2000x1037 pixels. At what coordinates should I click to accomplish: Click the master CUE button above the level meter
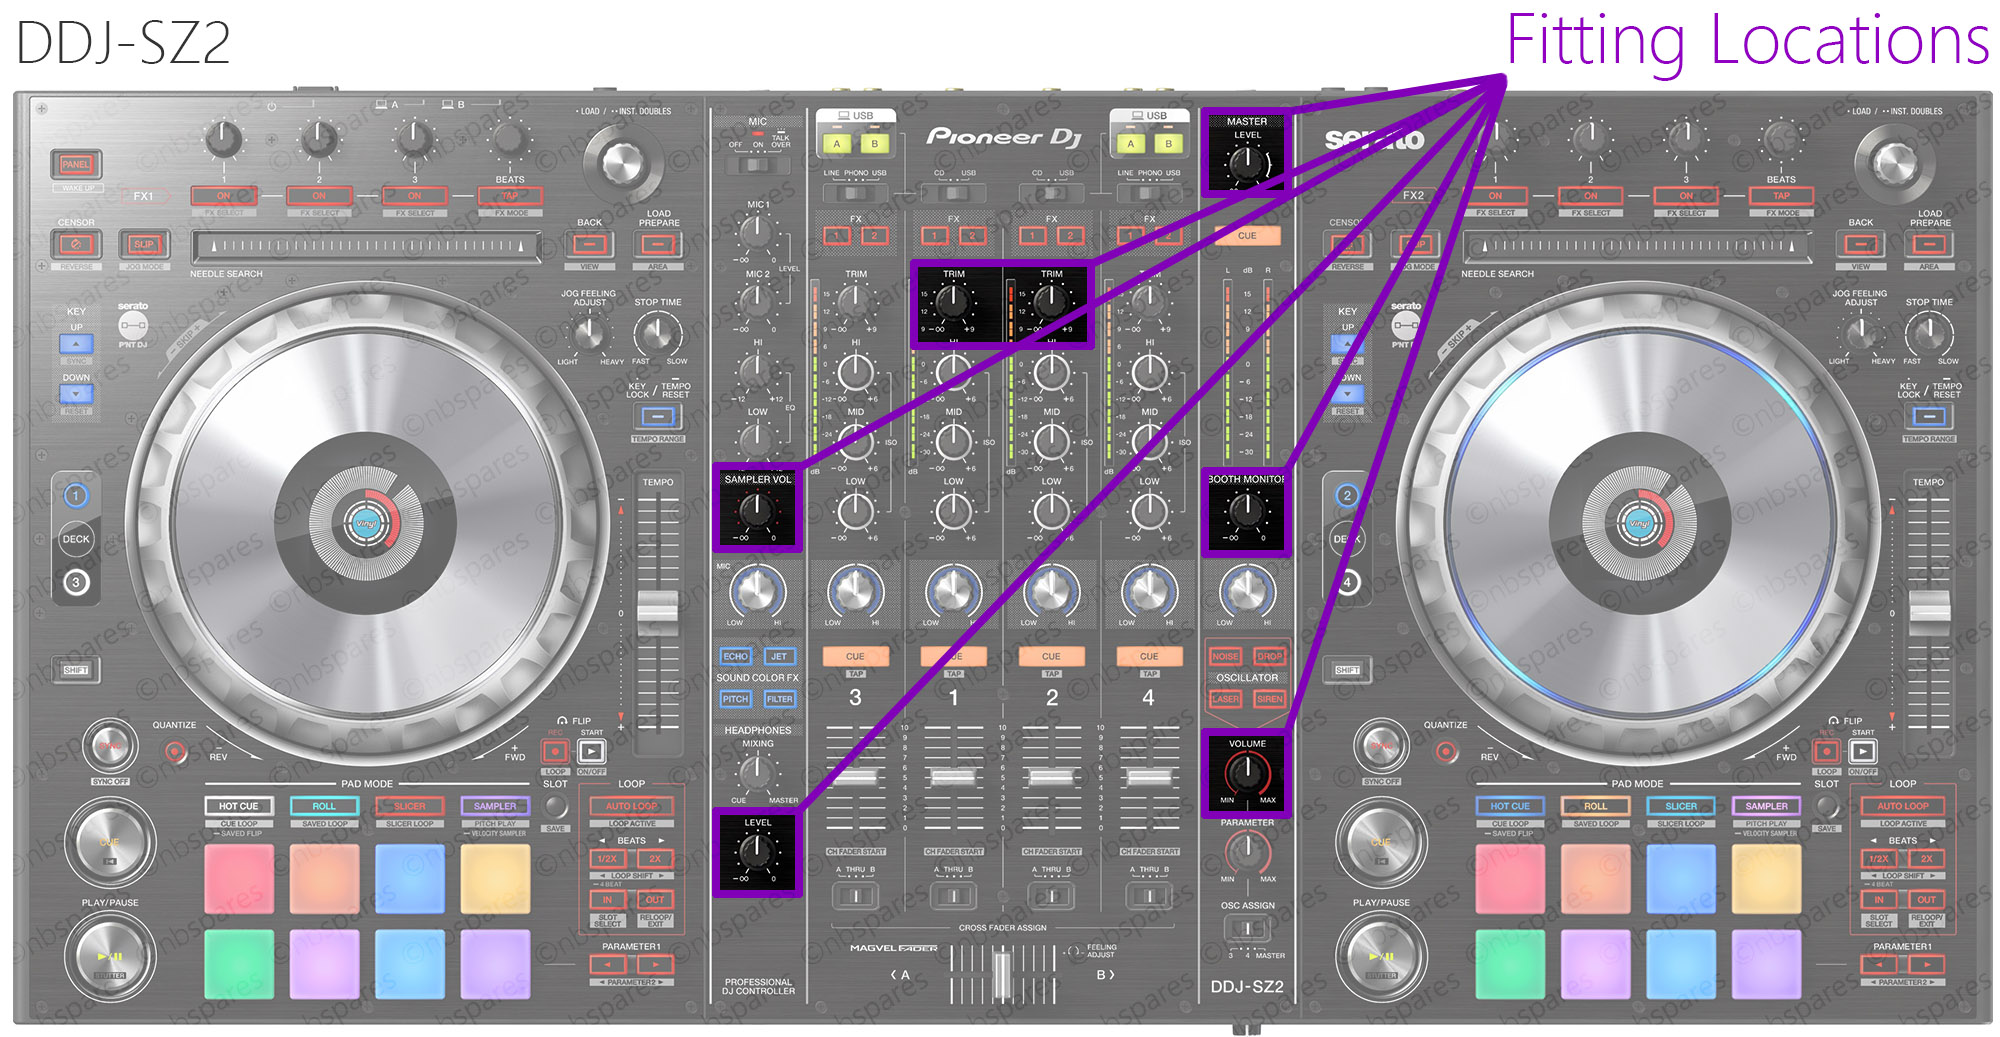coord(1247,236)
